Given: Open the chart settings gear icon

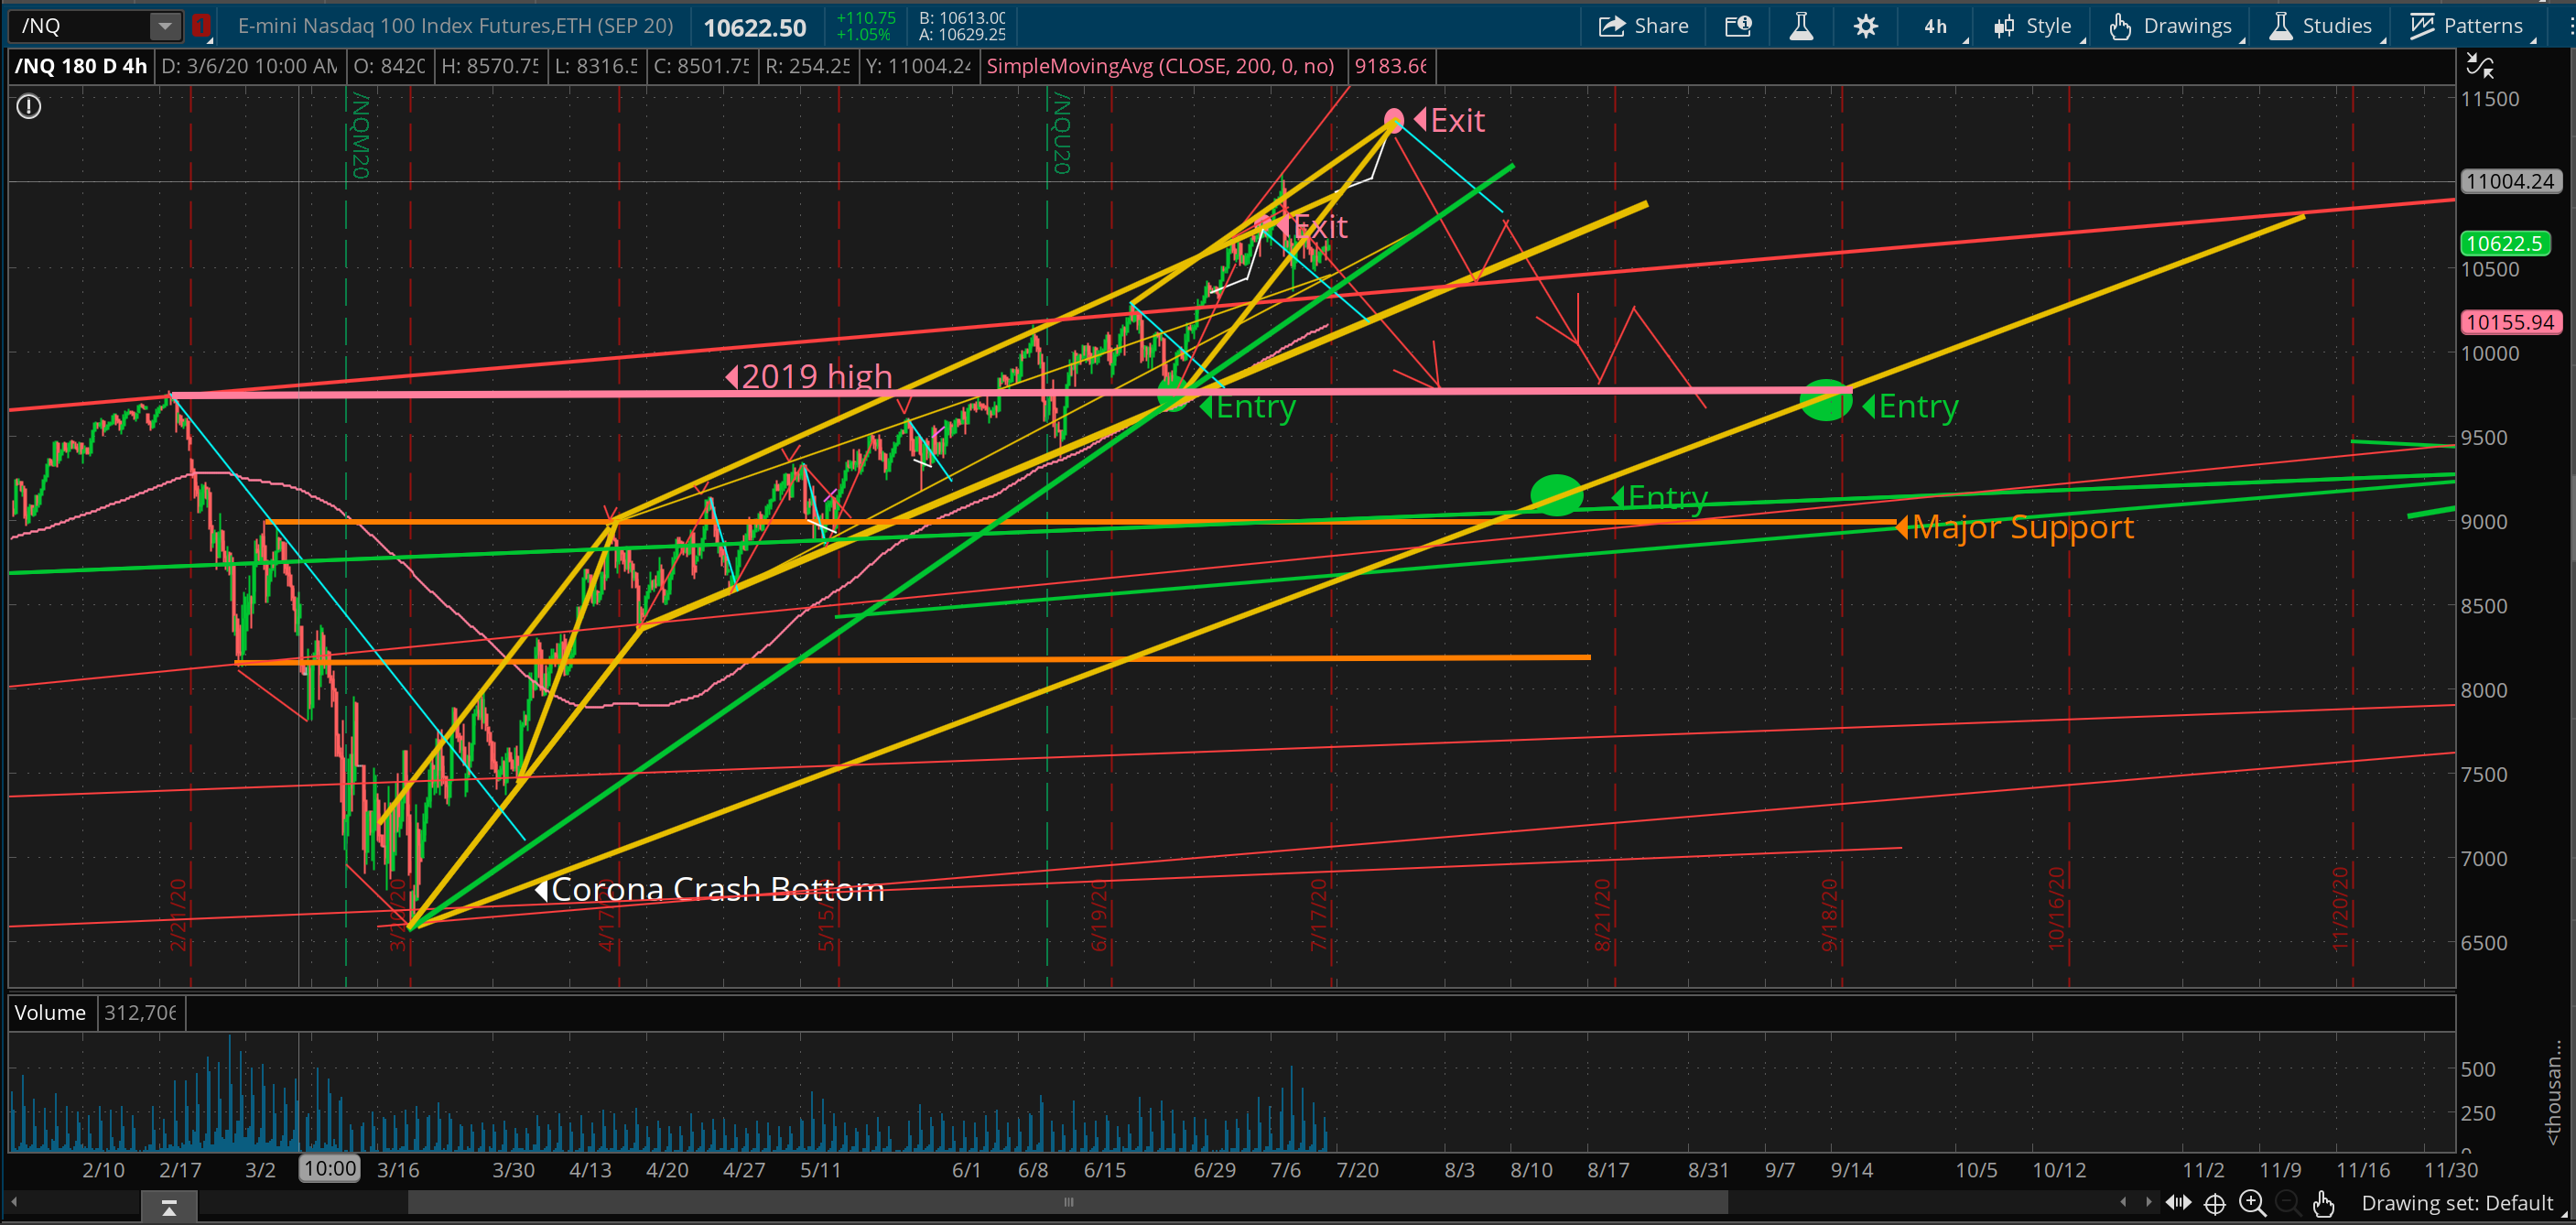Looking at the screenshot, I should tap(1865, 27).
